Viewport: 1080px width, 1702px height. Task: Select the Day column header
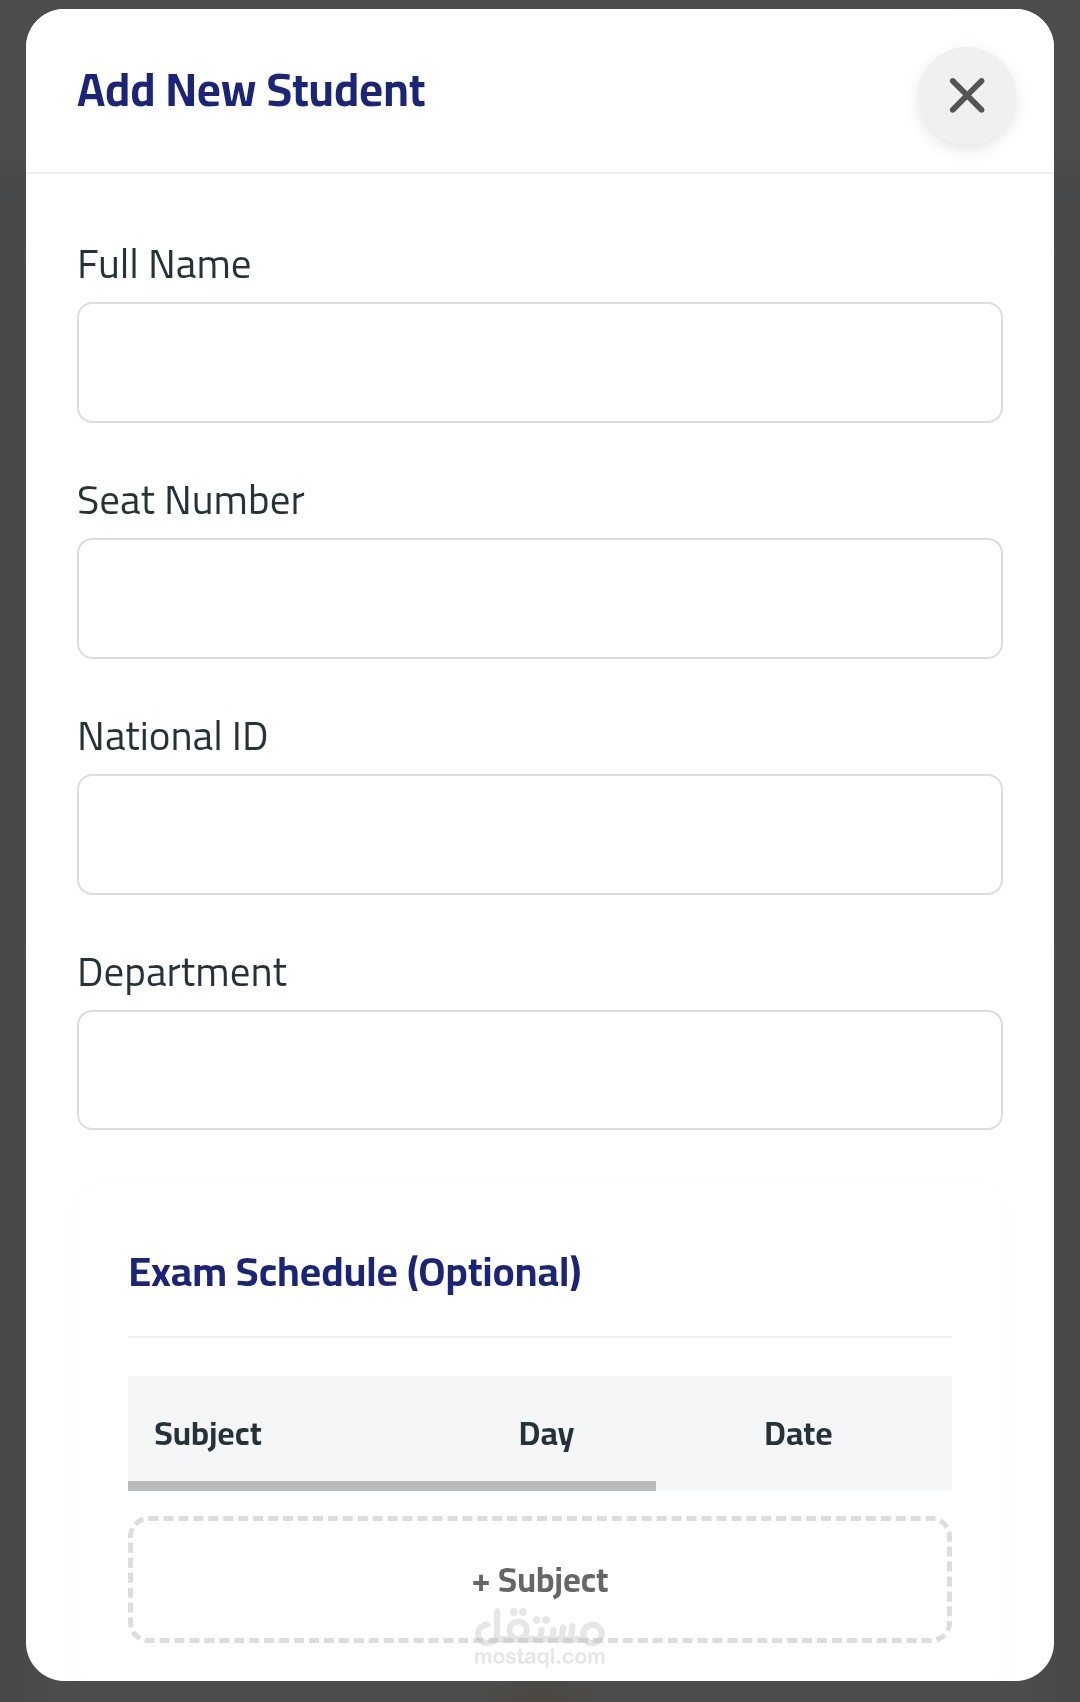(x=546, y=1434)
